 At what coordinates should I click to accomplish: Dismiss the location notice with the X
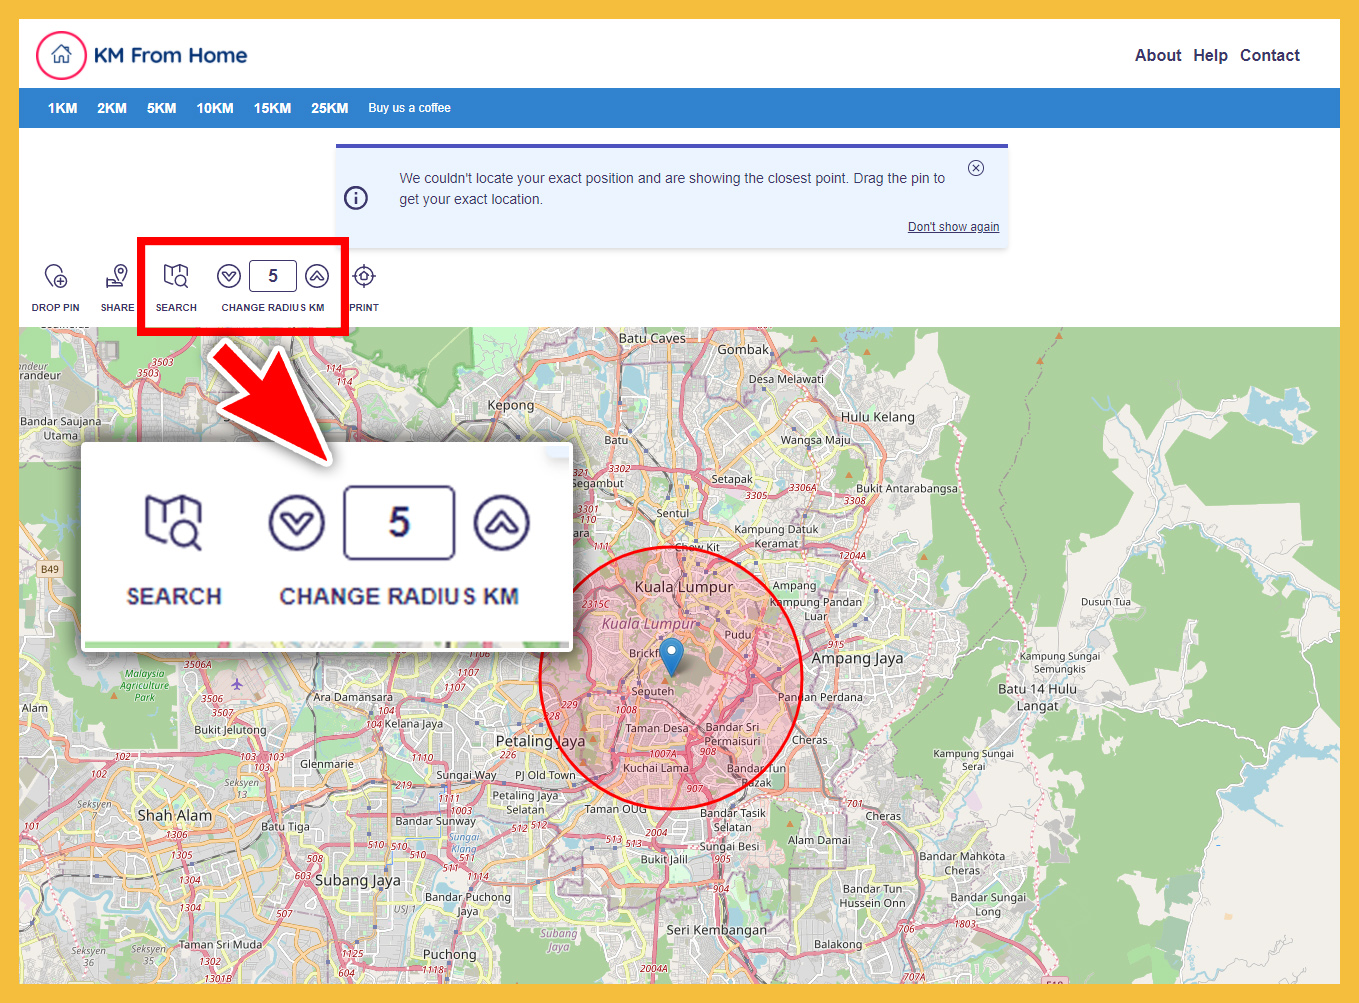(x=976, y=168)
